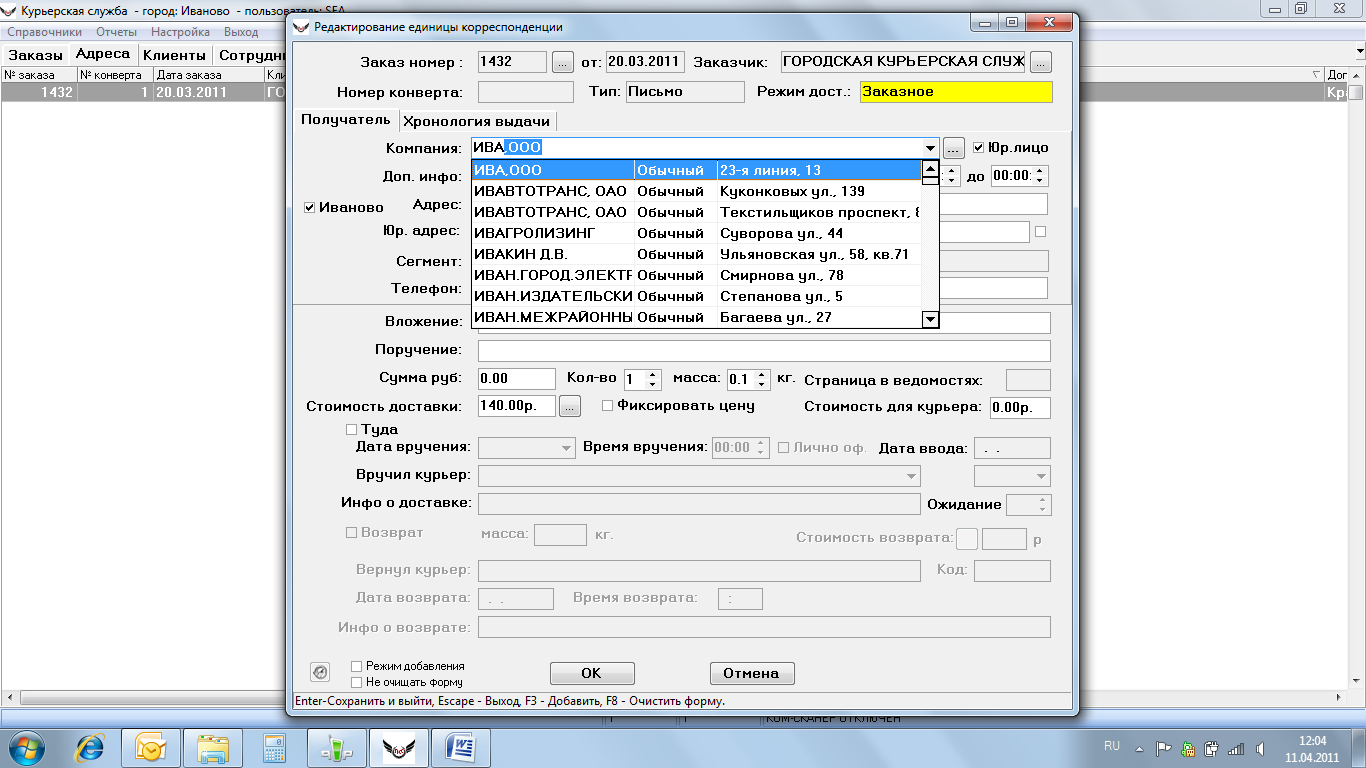Sort by Дата заказа column header
The image size is (1366, 768).
click(208, 75)
